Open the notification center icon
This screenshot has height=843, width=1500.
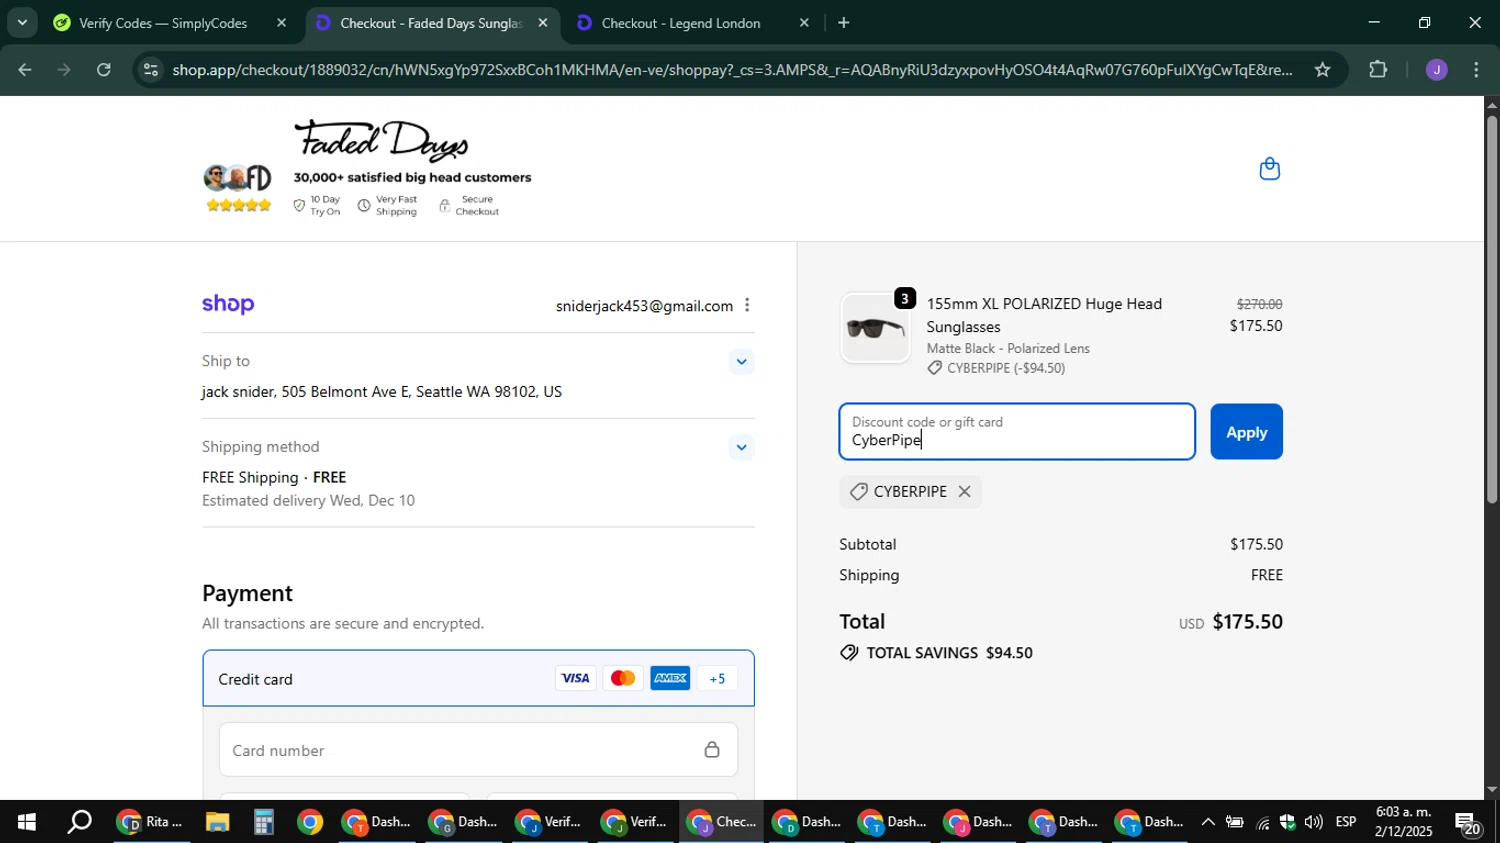tap(1467, 823)
